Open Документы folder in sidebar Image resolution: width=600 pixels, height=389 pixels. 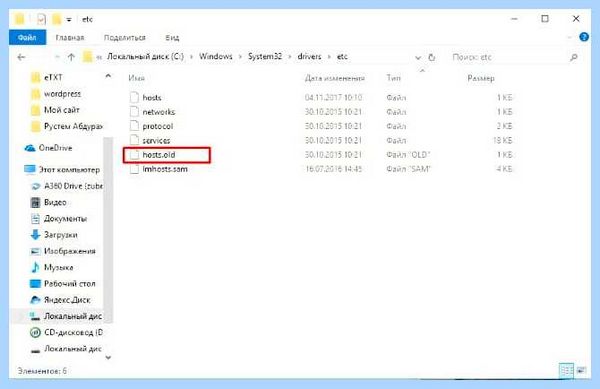65,218
